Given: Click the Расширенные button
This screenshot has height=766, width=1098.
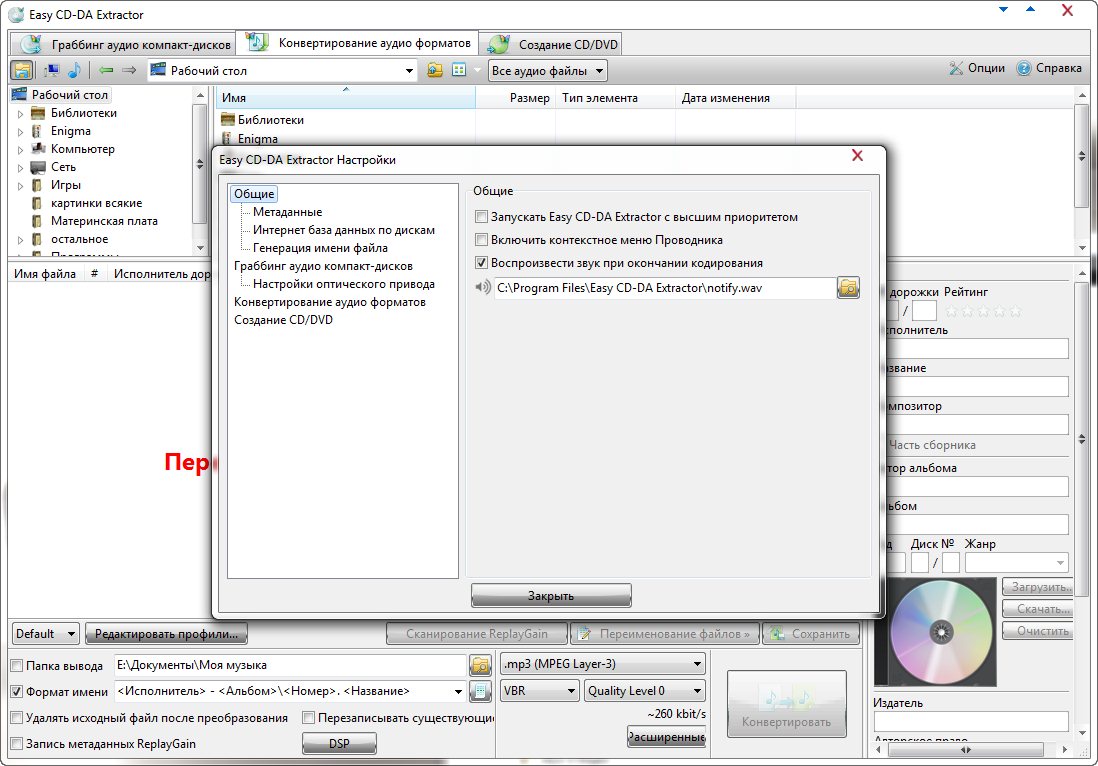Looking at the screenshot, I should (666, 737).
